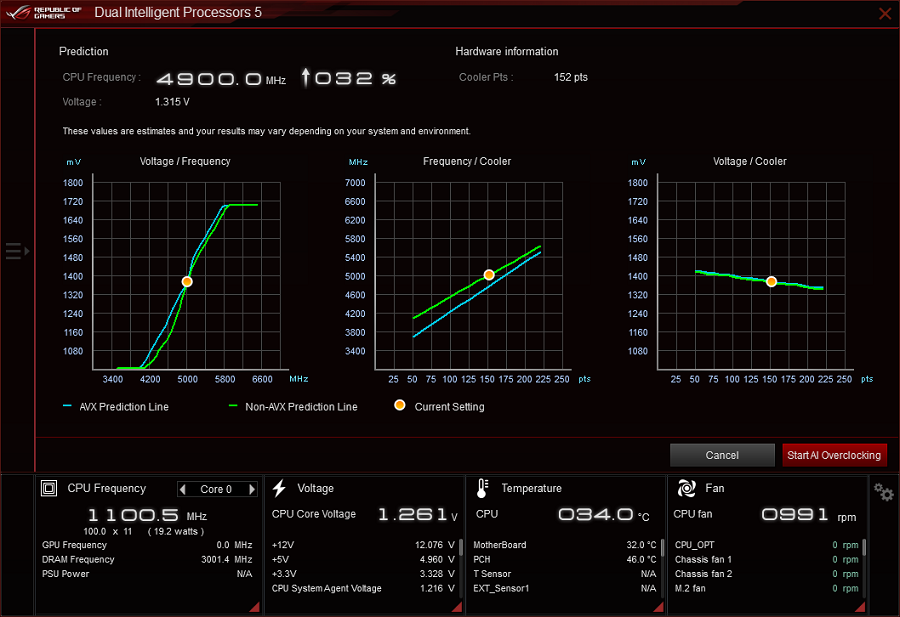Expand the Fan panel corner triangle

point(860,607)
